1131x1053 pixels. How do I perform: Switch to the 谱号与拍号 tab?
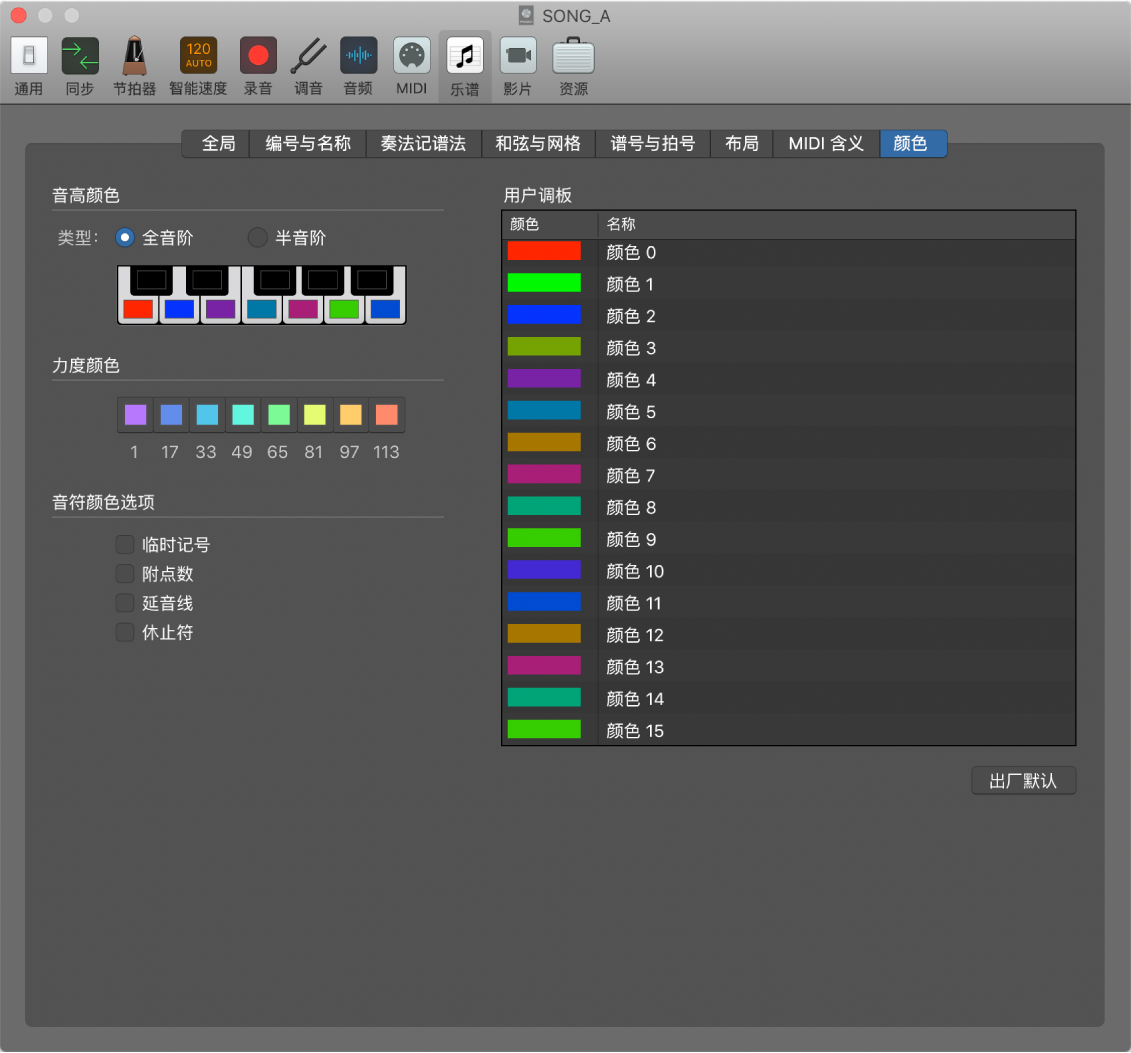[653, 144]
